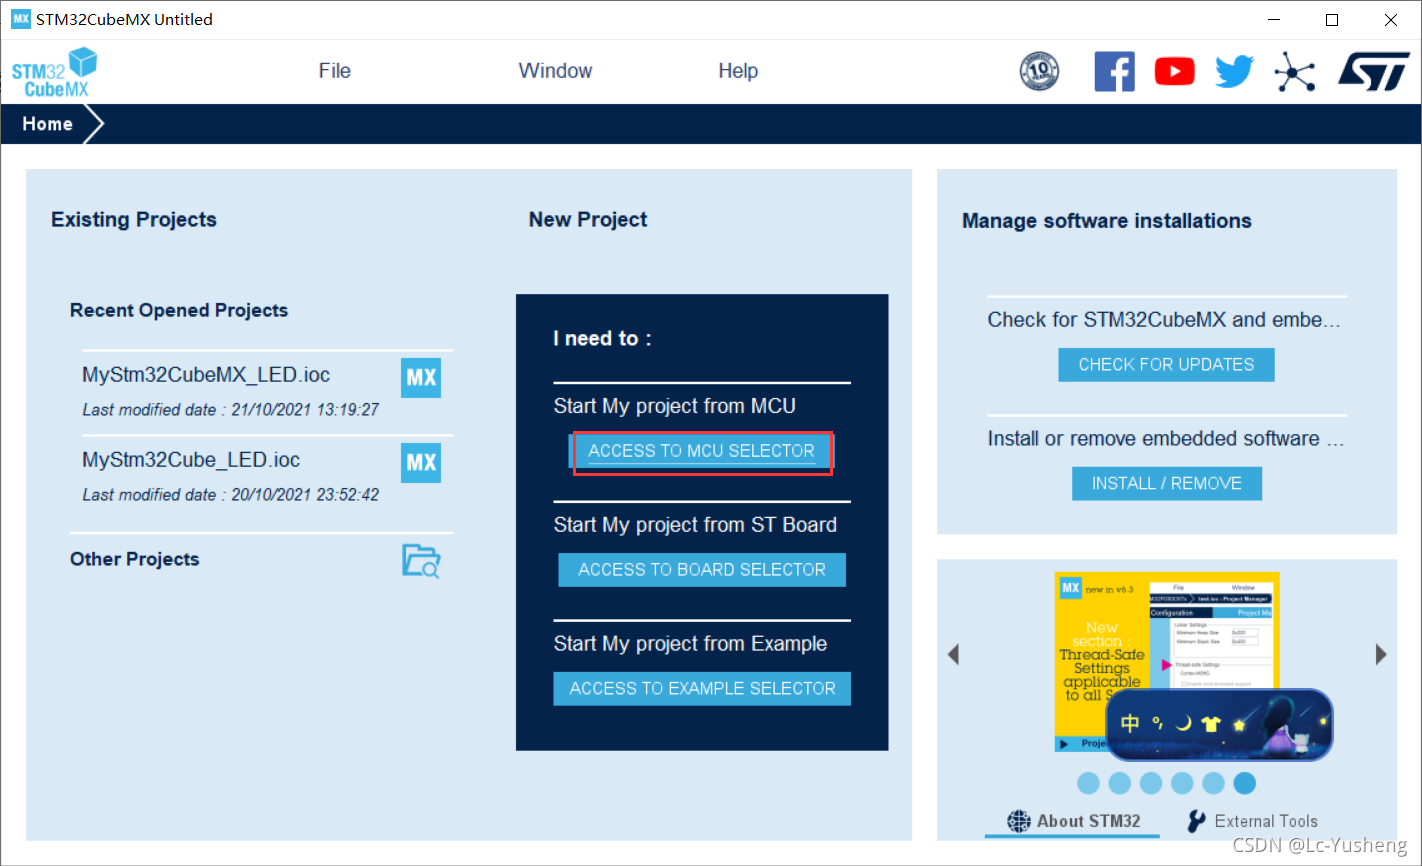The width and height of the screenshot is (1422, 866).
Task: Click the wrench icon by External Tools
Action: click(1196, 821)
